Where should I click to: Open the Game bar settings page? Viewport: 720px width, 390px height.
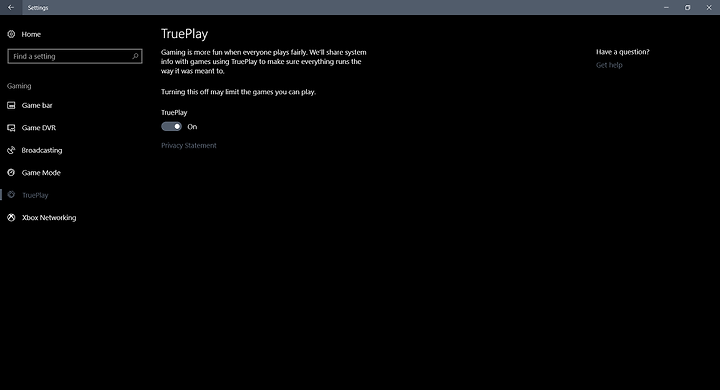click(37, 105)
